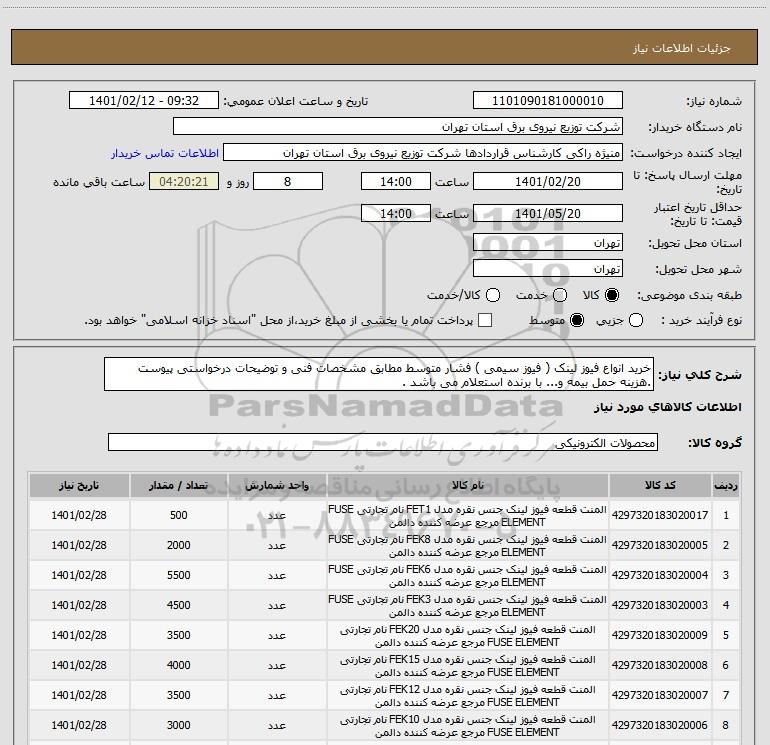Click the response deadline hour 14:00 field
This screenshot has width=770, height=745.
[x=396, y=181]
